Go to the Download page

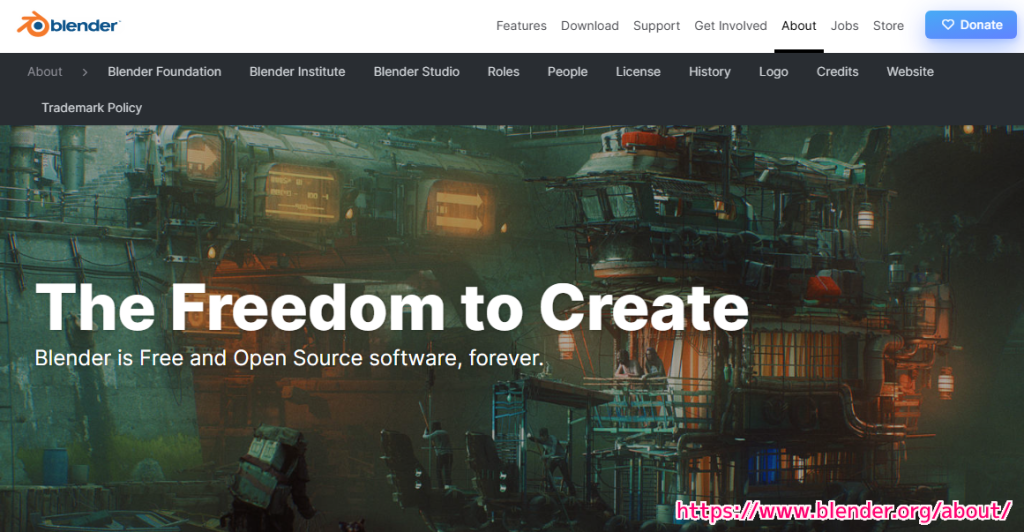click(589, 26)
